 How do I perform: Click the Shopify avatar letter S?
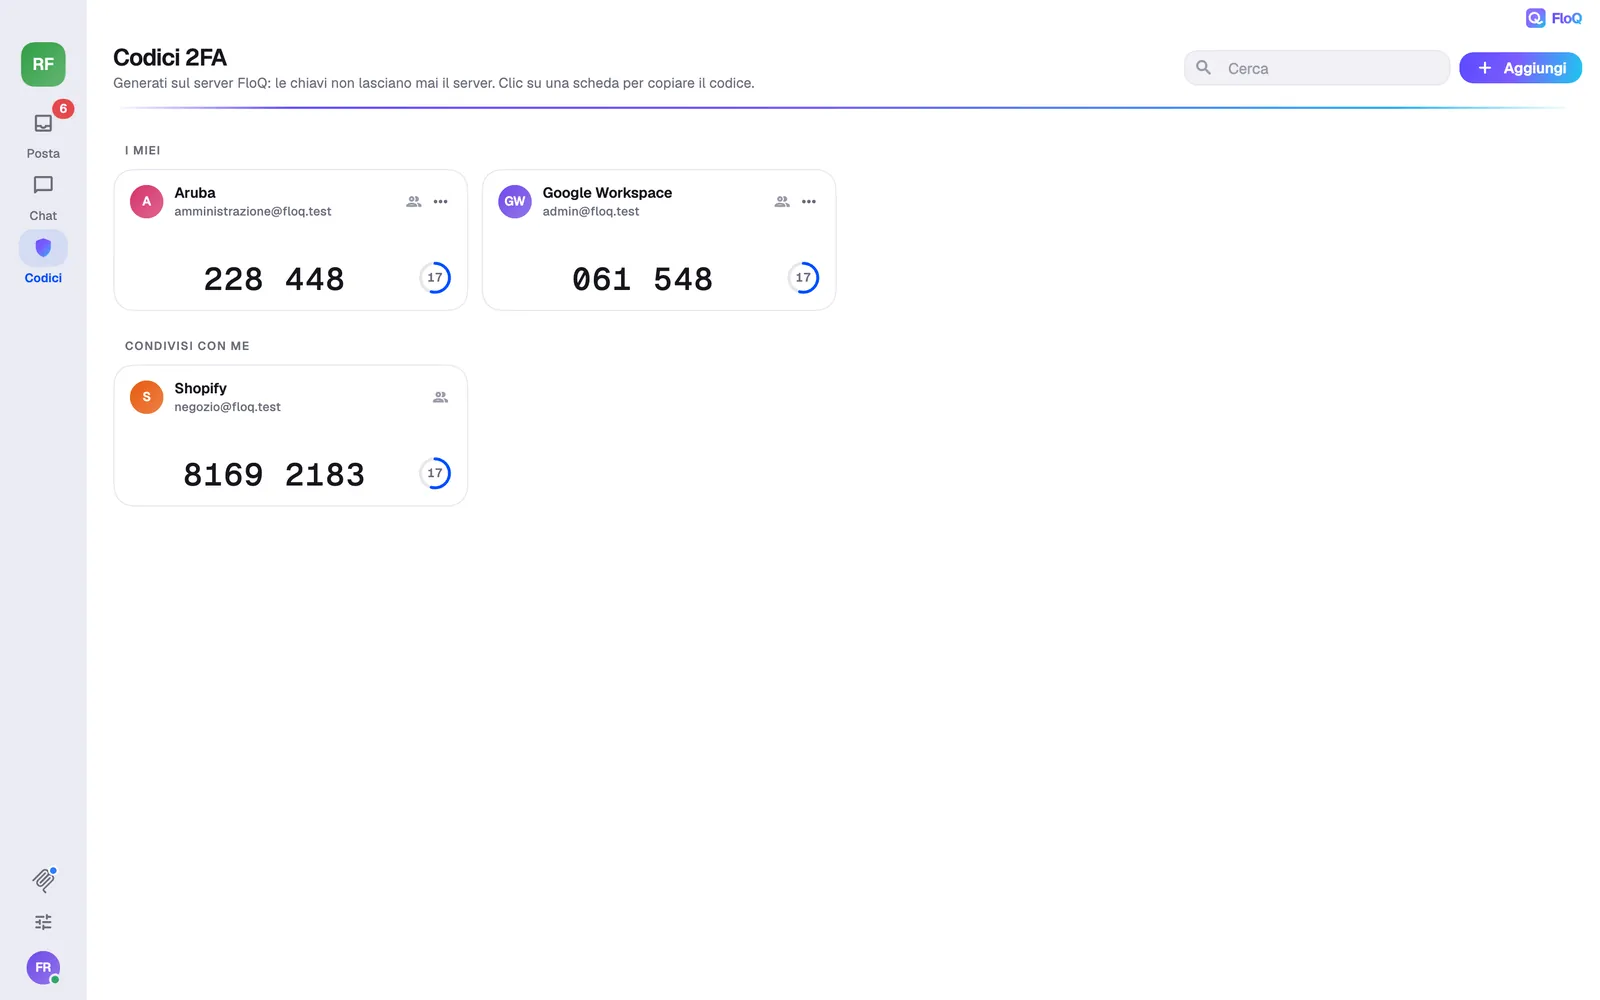click(x=146, y=397)
